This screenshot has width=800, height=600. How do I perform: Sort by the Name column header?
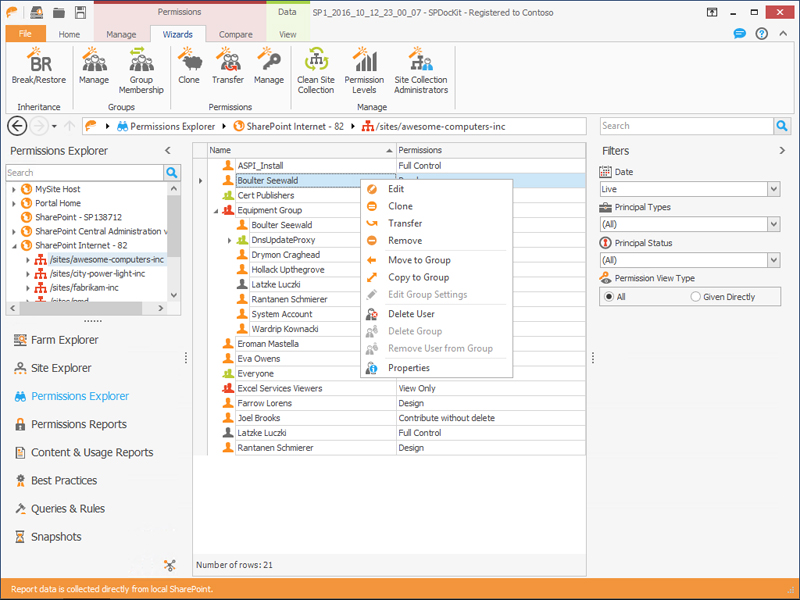click(302, 150)
